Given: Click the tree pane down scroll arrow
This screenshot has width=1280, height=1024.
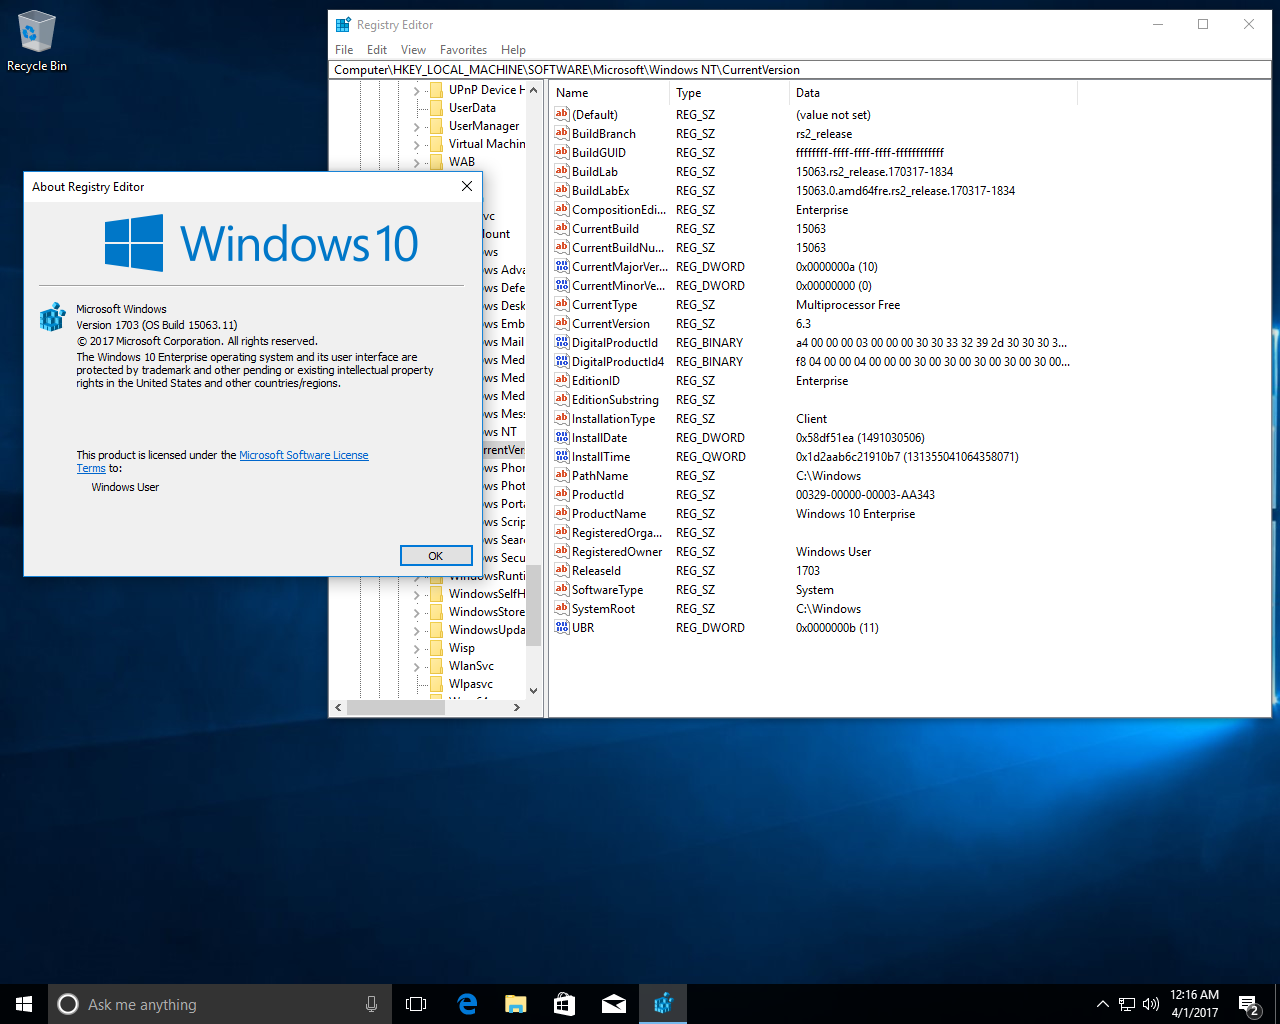Looking at the screenshot, I should tap(533, 690).
